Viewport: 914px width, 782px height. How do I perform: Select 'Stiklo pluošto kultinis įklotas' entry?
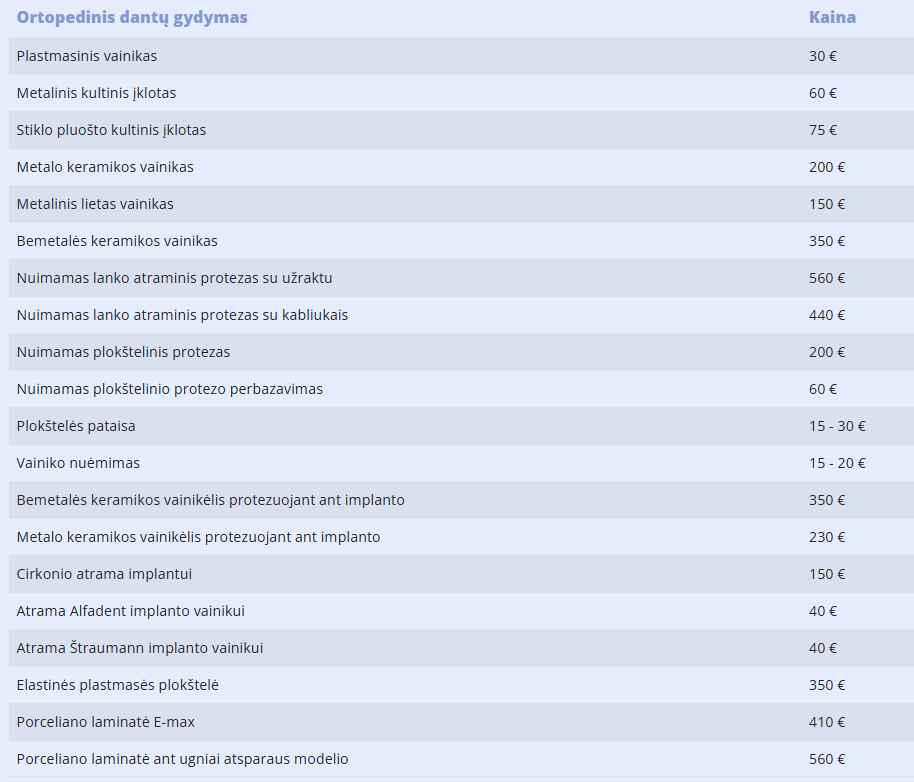pos(111,130)
